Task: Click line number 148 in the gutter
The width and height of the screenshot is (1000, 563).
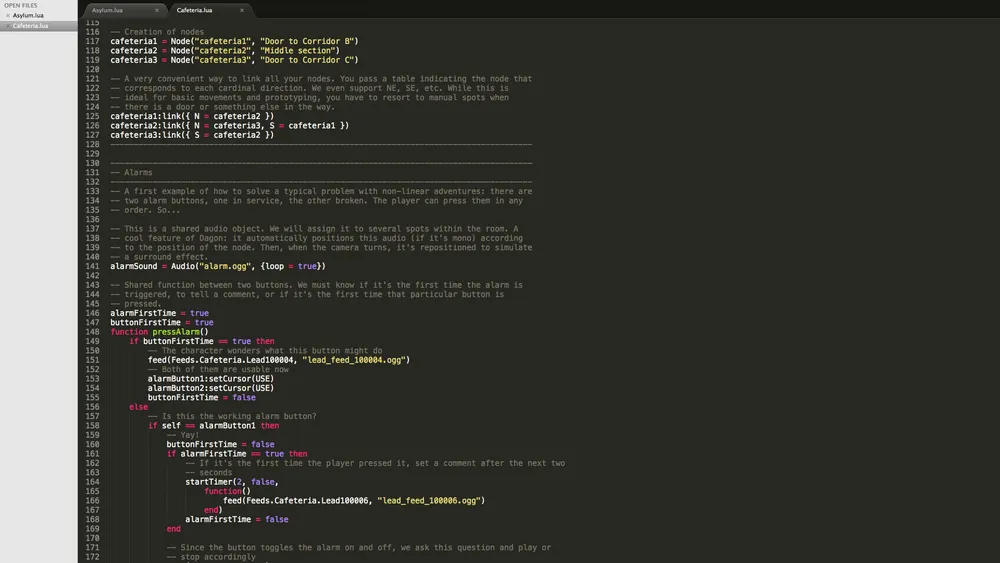Action: click(x=92, y=332)
